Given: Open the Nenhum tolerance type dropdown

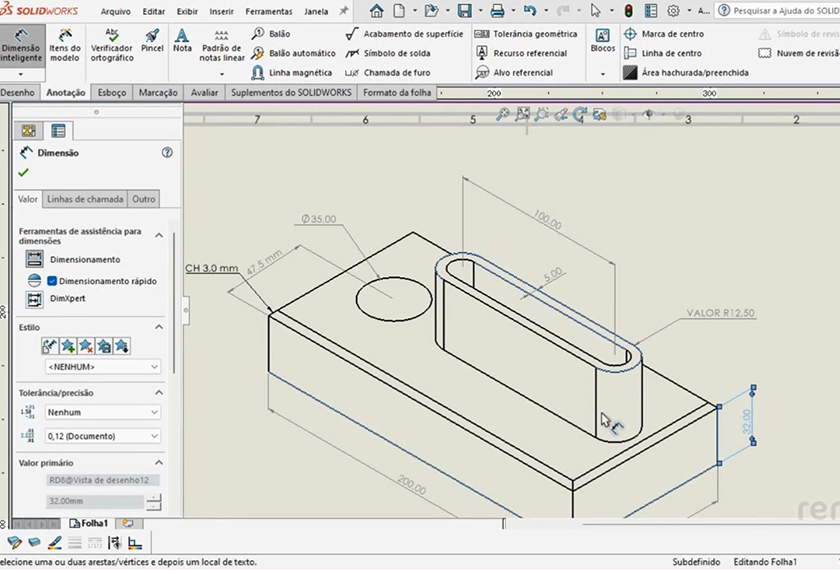Looking at the screenshot, I should click(x=102, y=412).
